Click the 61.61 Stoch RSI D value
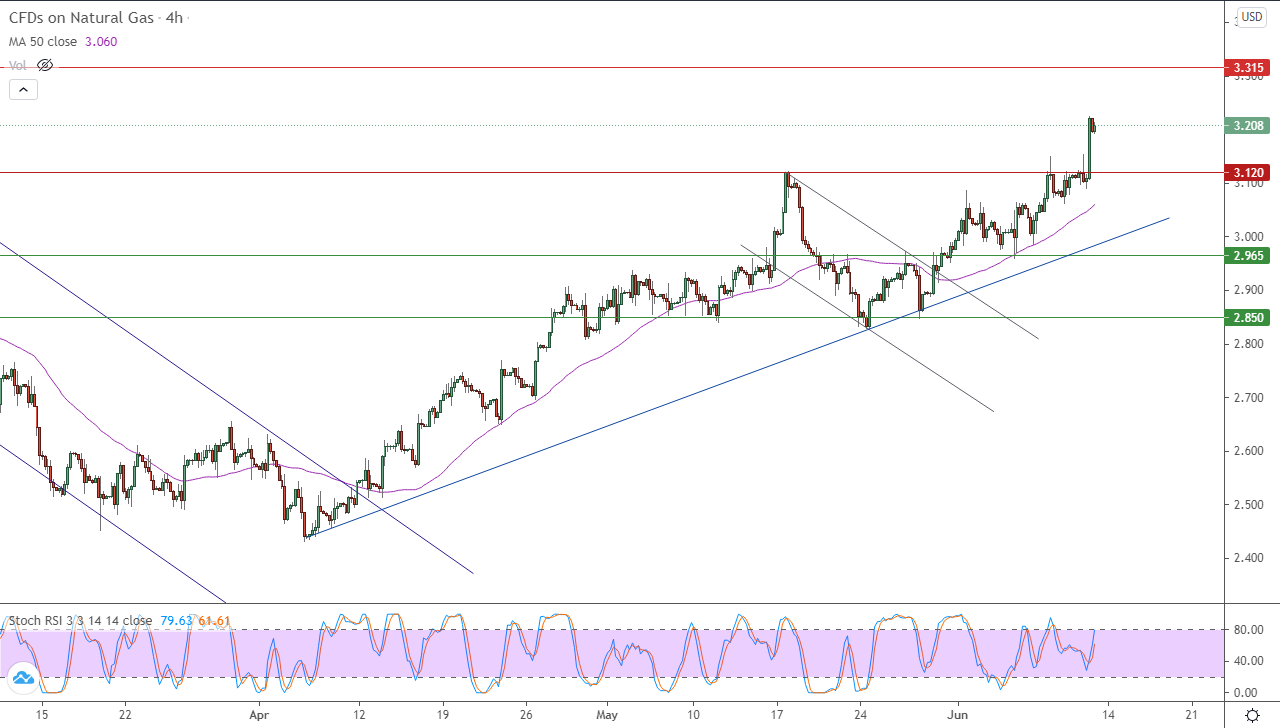Image resolution: width=1280 pixels, height=728 pixels. pyautogui.click(x=214, y=620)
